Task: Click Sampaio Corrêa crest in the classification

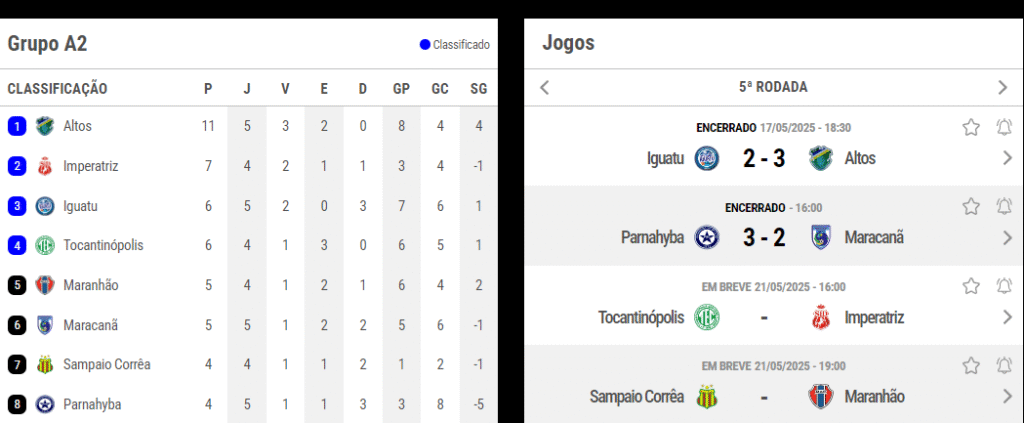Action: point(45,364)
